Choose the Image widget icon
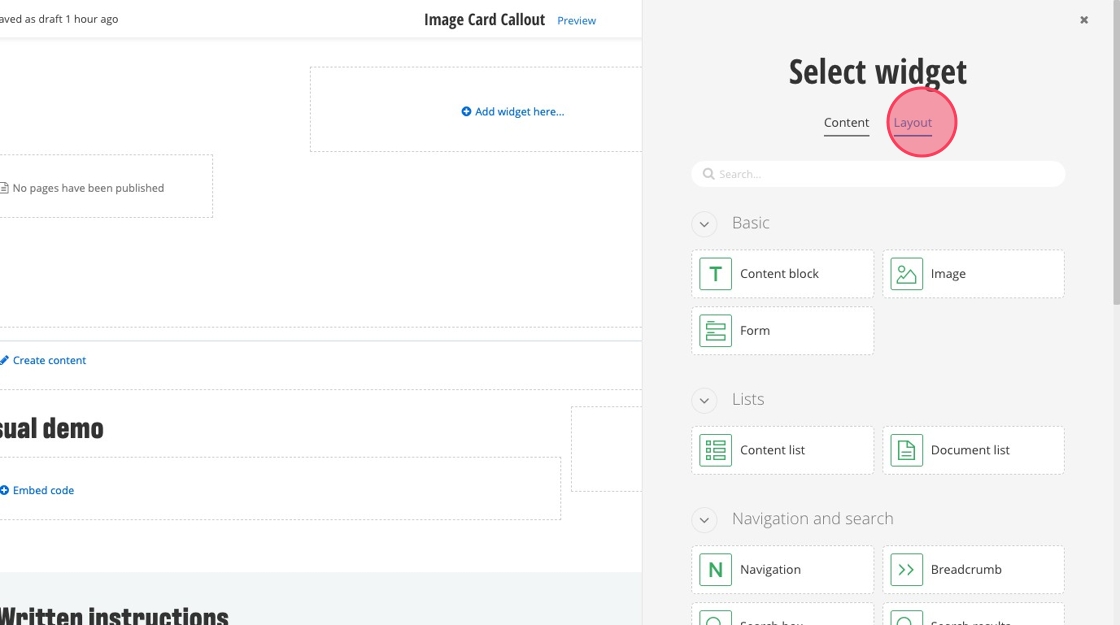This screenshot has width=1120, height=625. click(x=906, y=274)
